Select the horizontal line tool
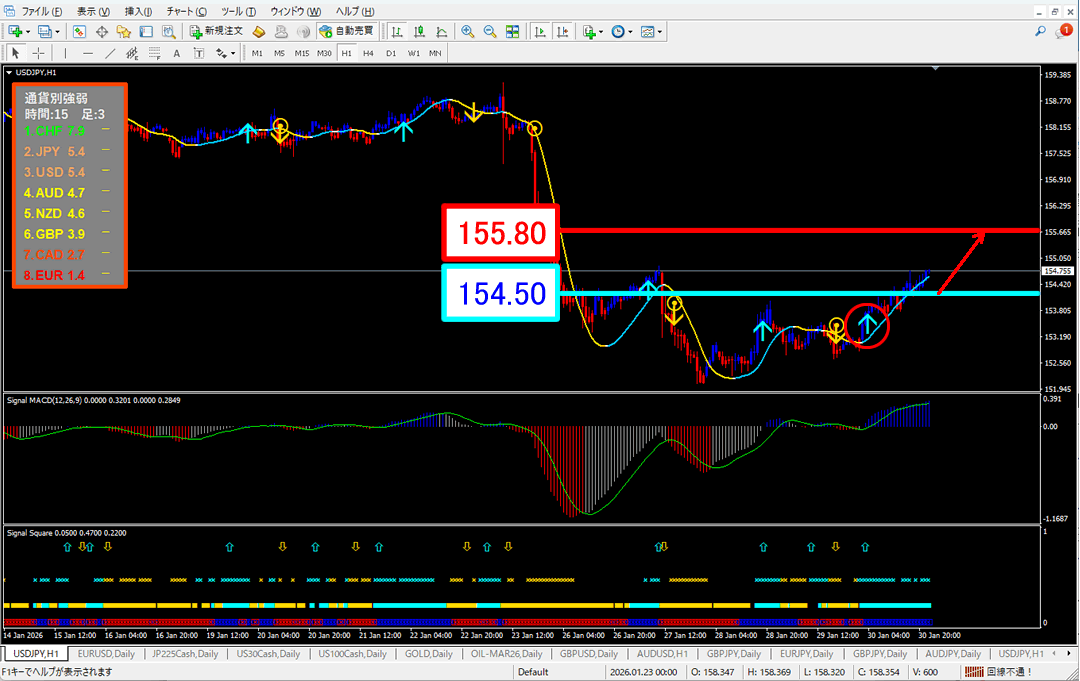 point(88,53)
